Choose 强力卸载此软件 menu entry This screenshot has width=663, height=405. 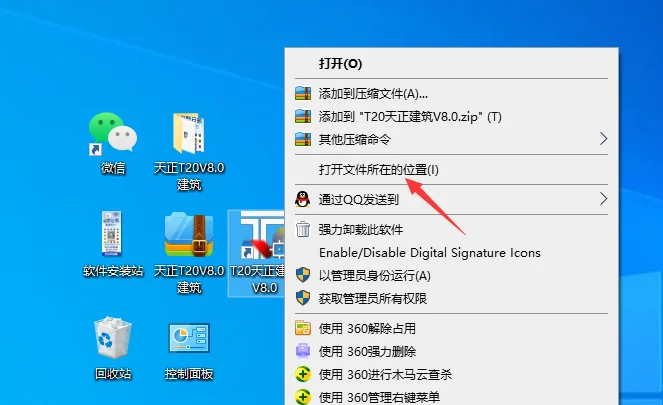pyautogui.click(x=451, y=230)
